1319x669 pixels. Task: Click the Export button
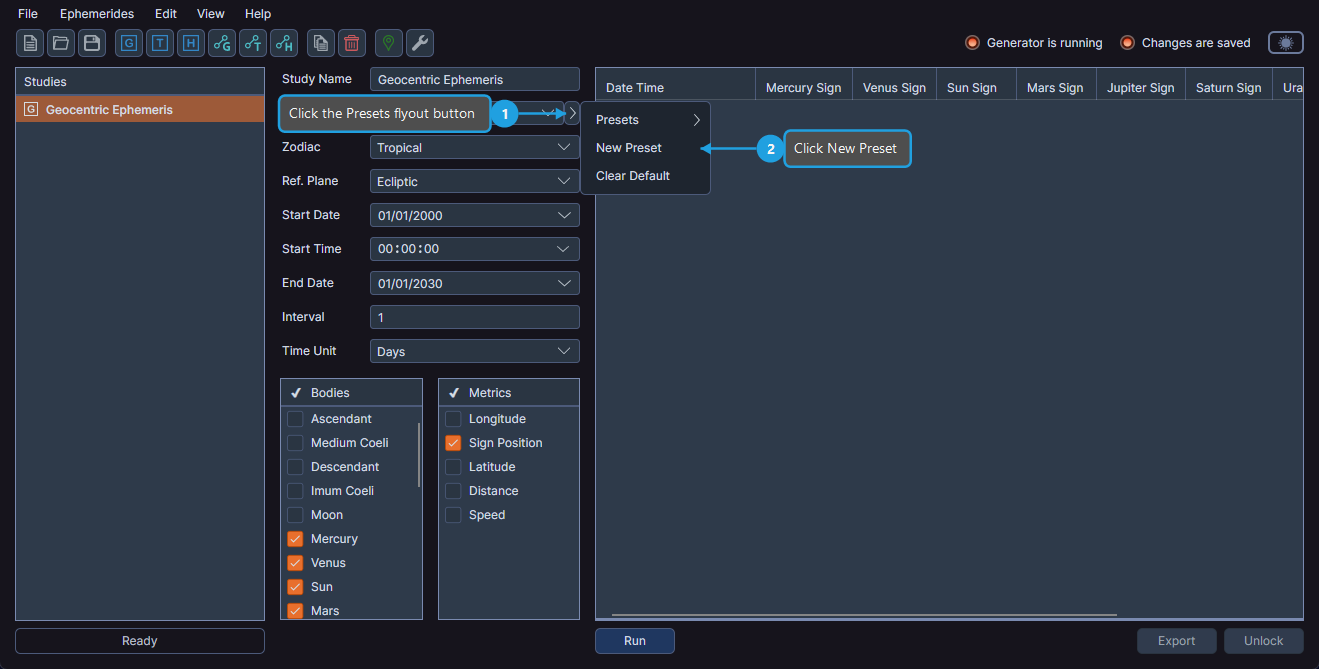point(1176,641)
